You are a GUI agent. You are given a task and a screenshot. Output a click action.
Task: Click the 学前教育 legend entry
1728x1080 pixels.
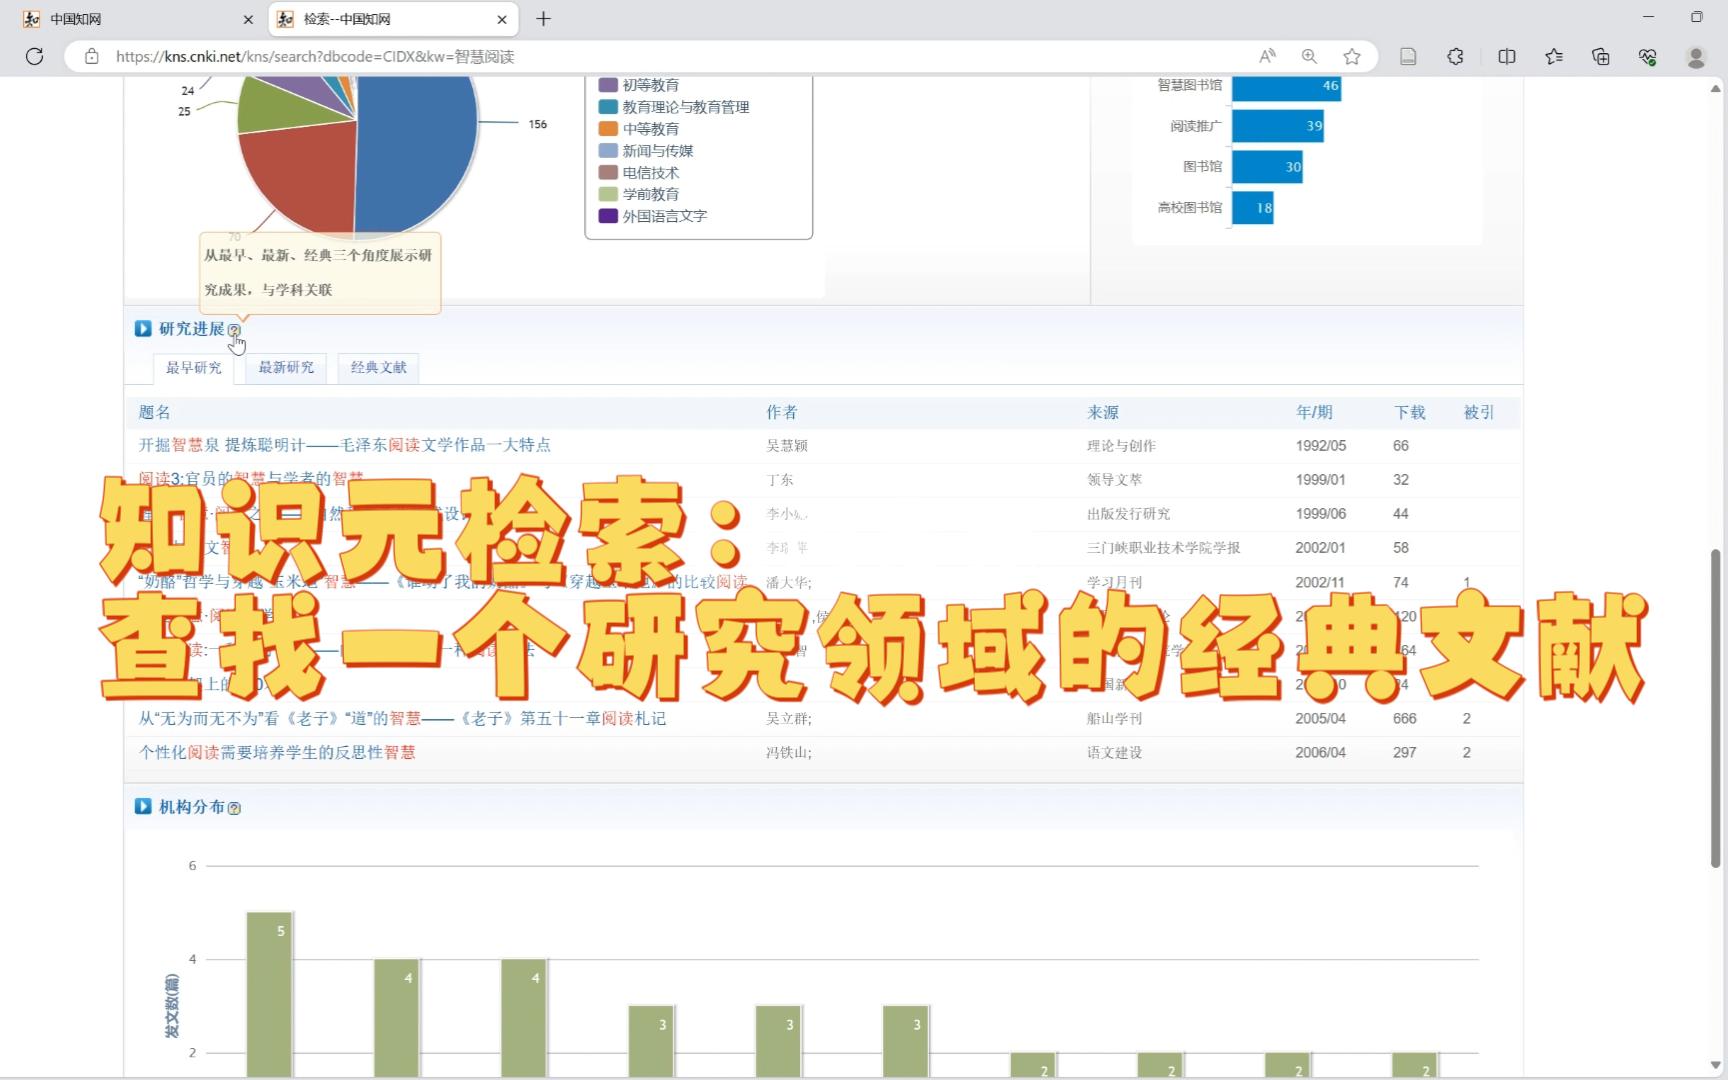click(639, 194)
